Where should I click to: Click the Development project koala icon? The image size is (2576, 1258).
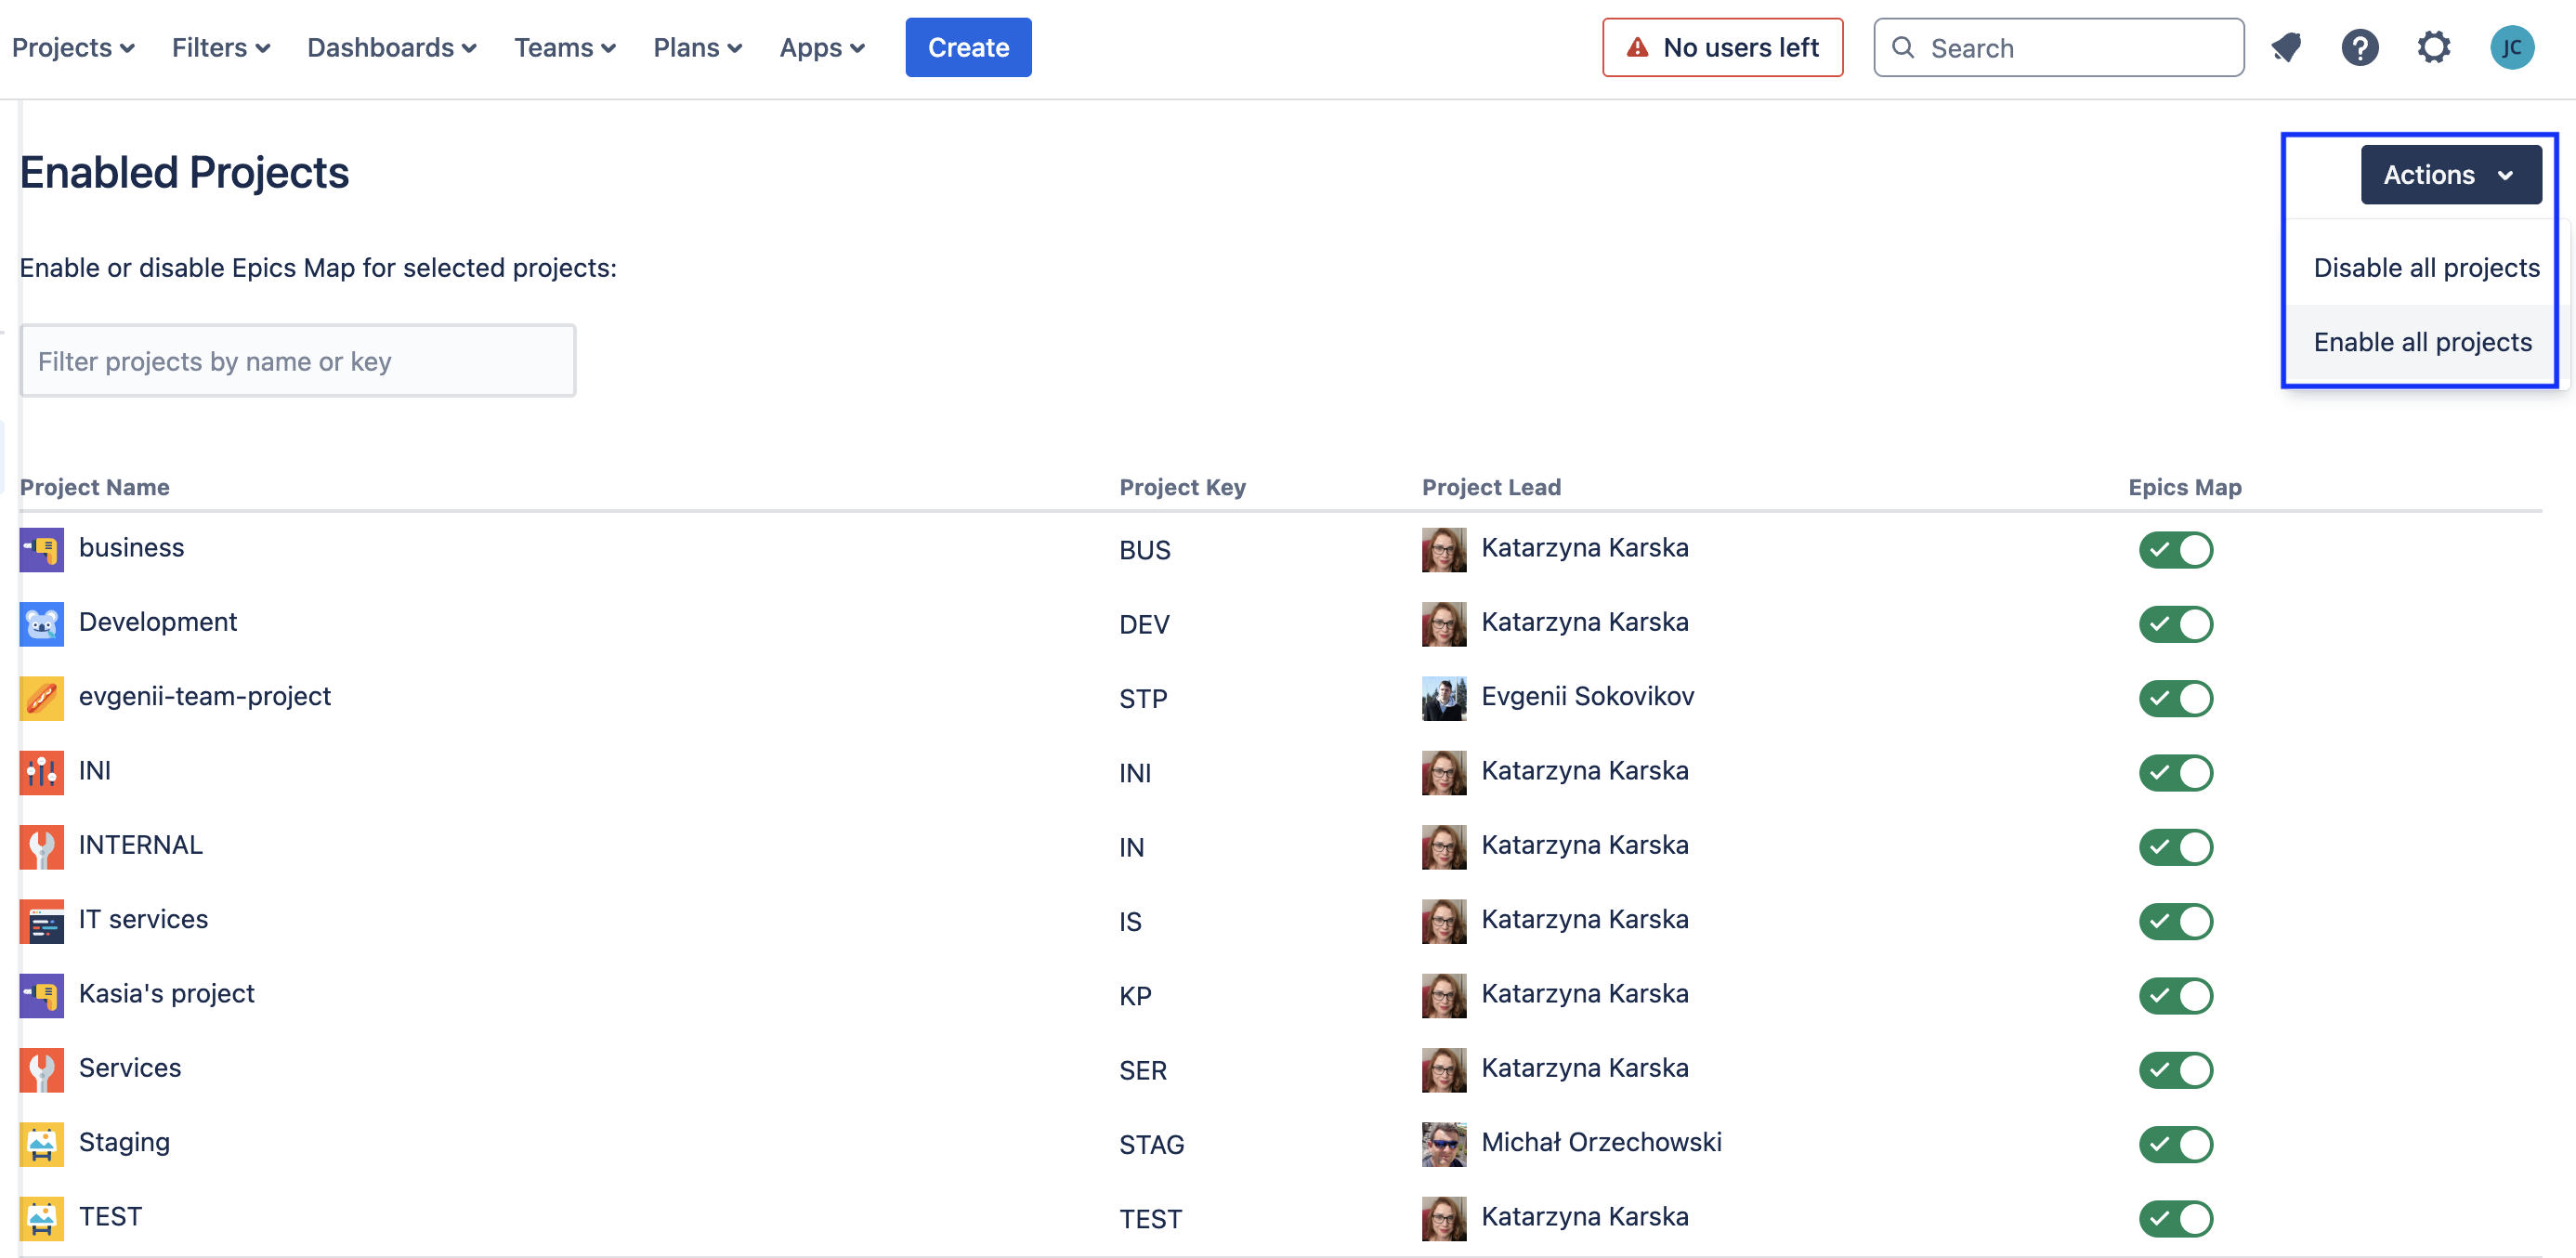41,623
